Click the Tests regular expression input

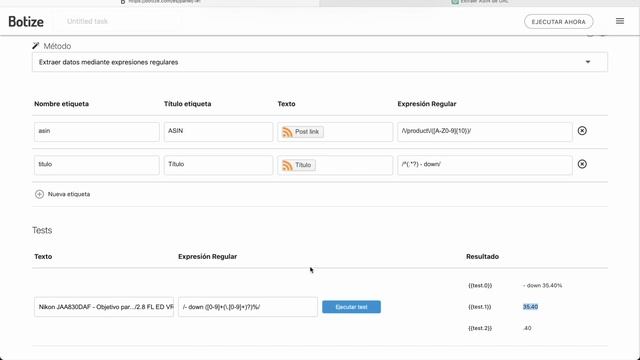click(x=248, y=307)
